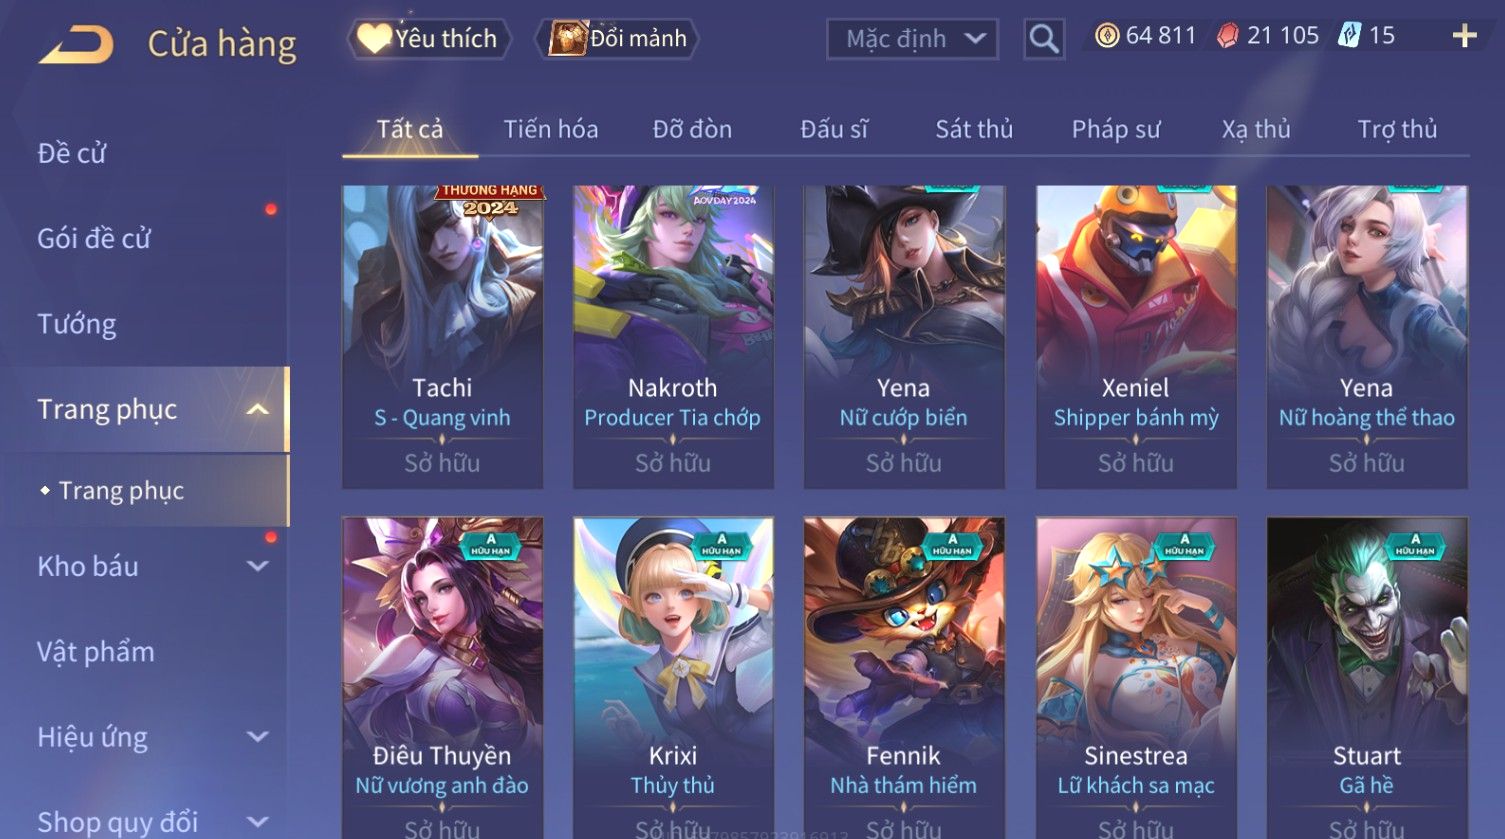
Task: Switch to the Pháp sư tab
Action: click(x=1116, y=129)
